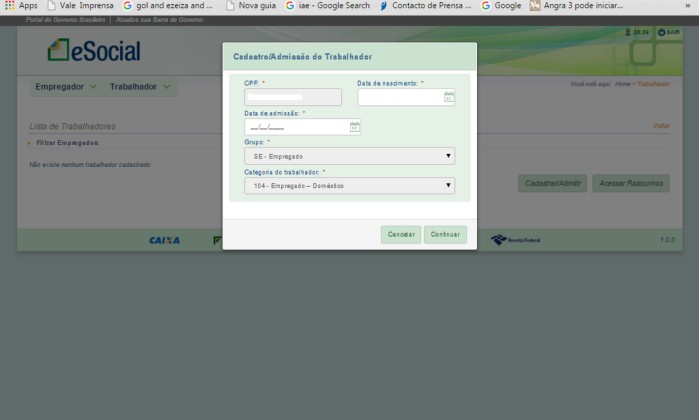Click the Voltar link
Viewport: 699px width, 420px height.
click(661, 126)
